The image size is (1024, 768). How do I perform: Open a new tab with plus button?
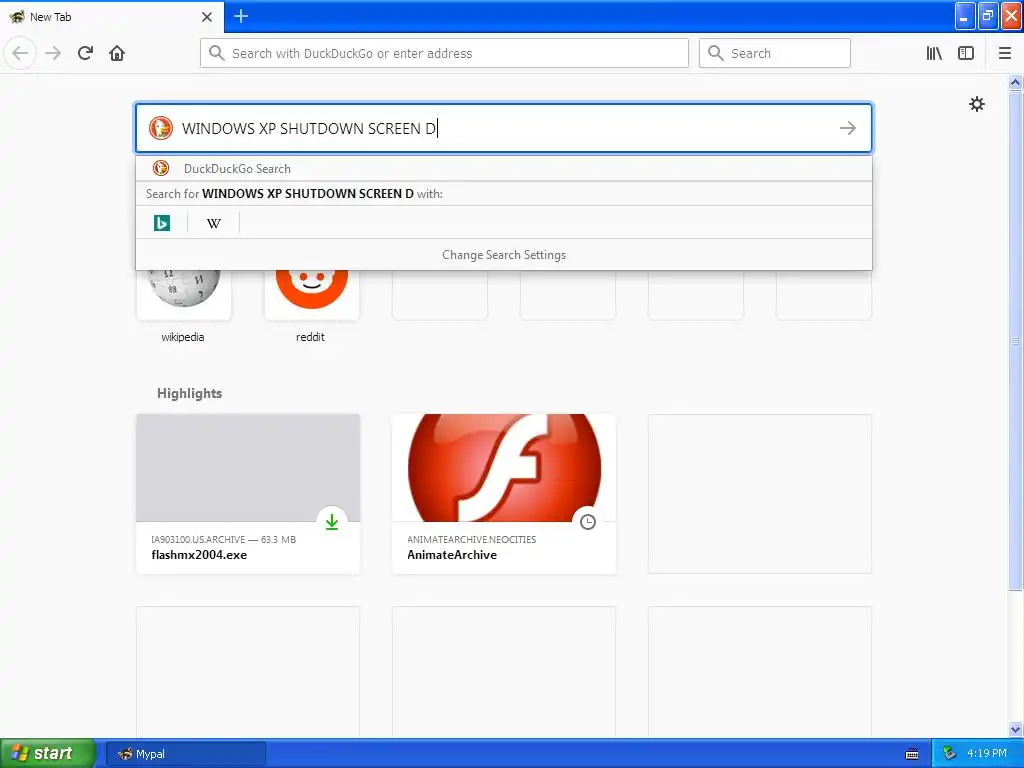(241, 16)
